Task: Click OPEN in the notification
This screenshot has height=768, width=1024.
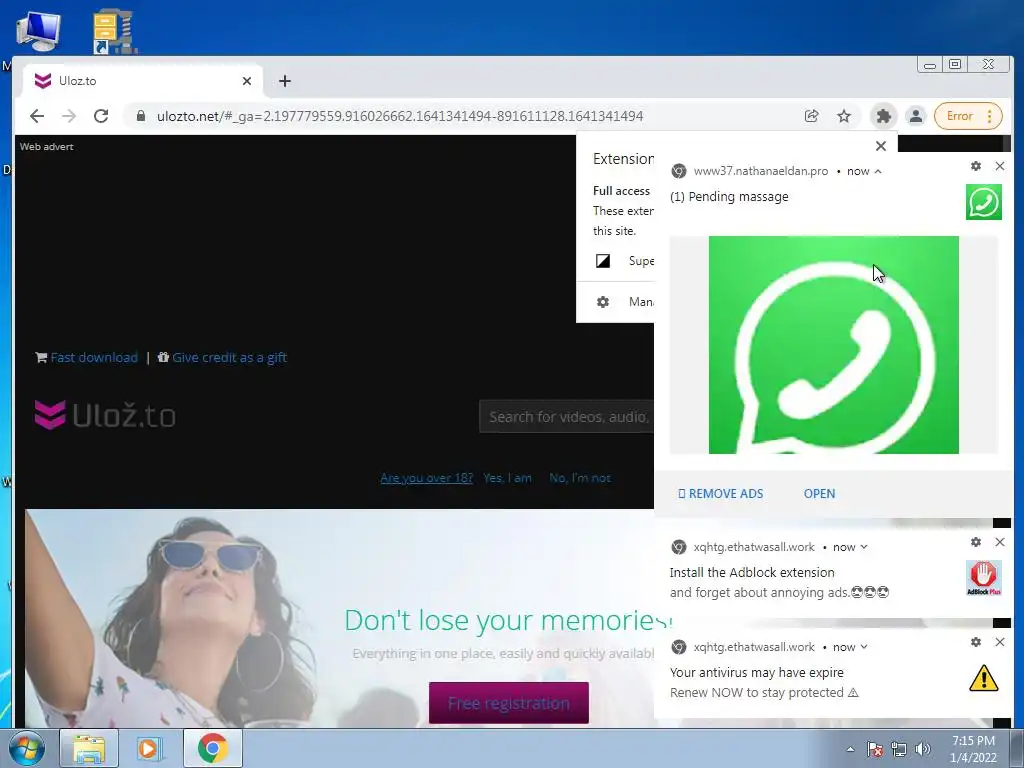Action: [x=819, y=494]
